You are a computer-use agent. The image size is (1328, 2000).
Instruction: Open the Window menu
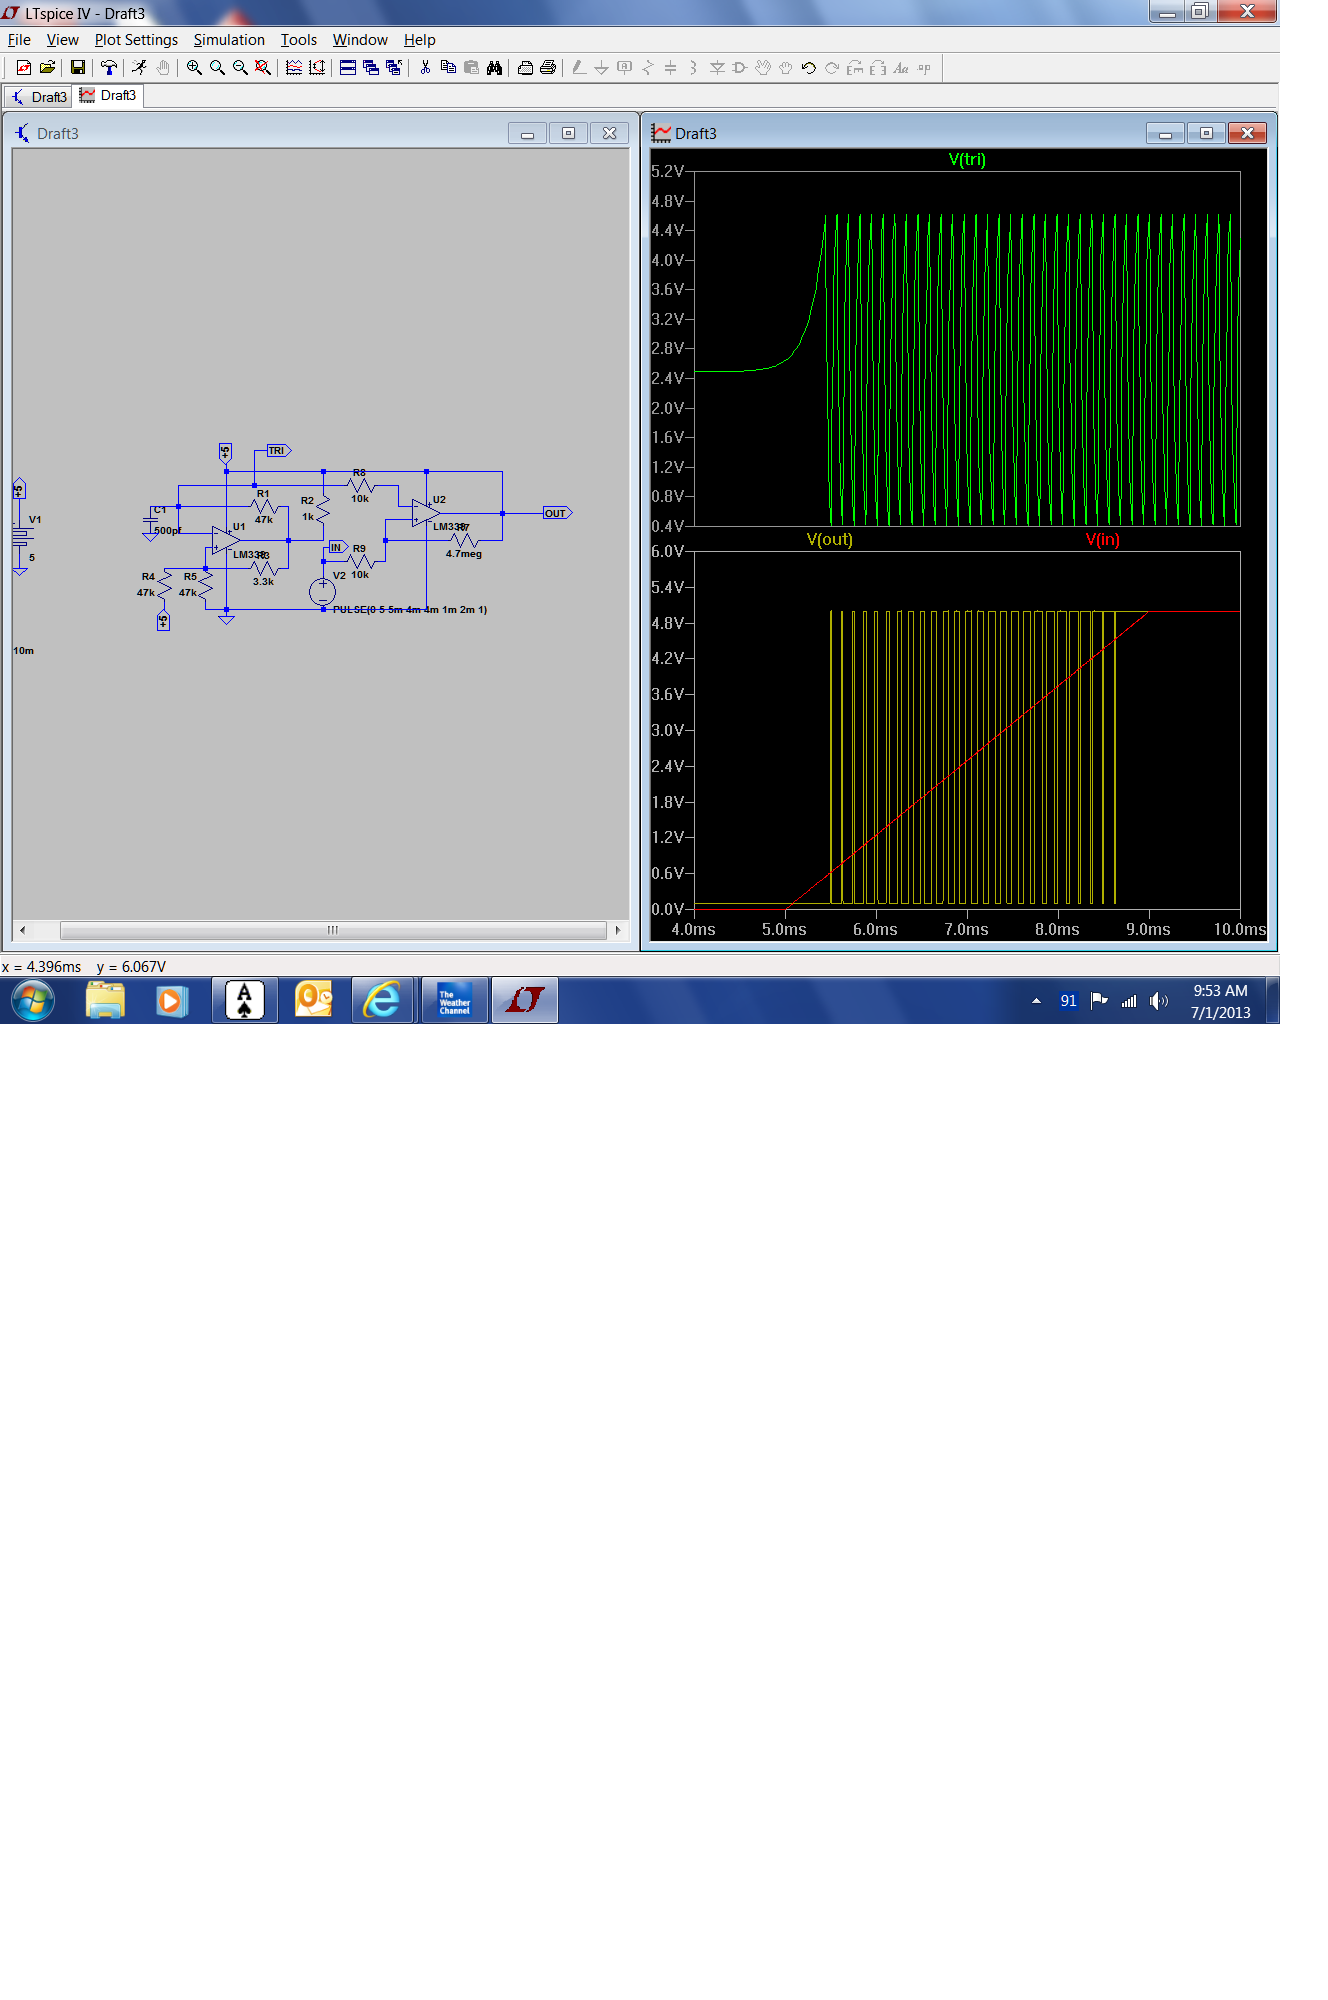pos(360,40)
